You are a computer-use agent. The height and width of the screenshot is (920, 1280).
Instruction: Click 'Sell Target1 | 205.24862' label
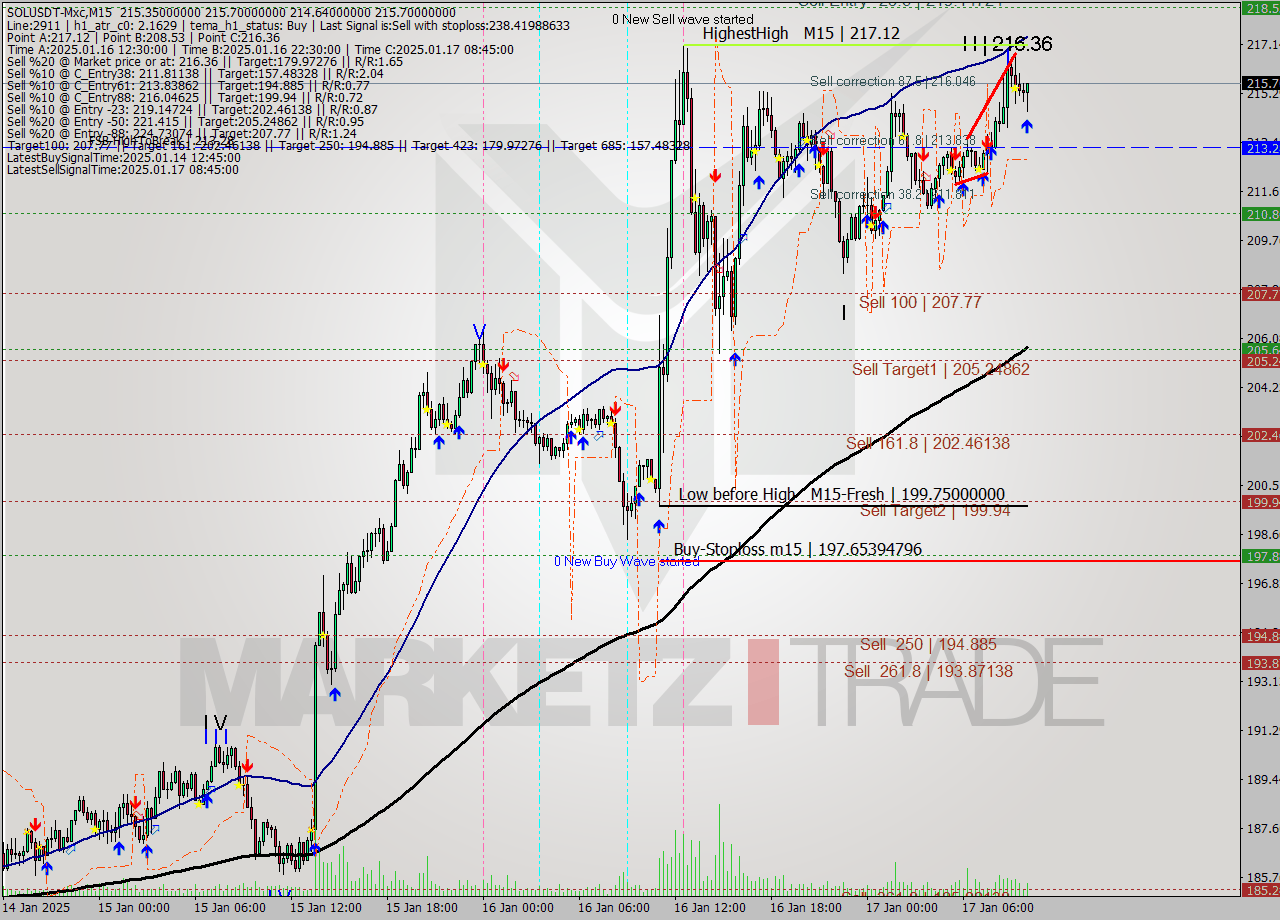tap(940, 369)
